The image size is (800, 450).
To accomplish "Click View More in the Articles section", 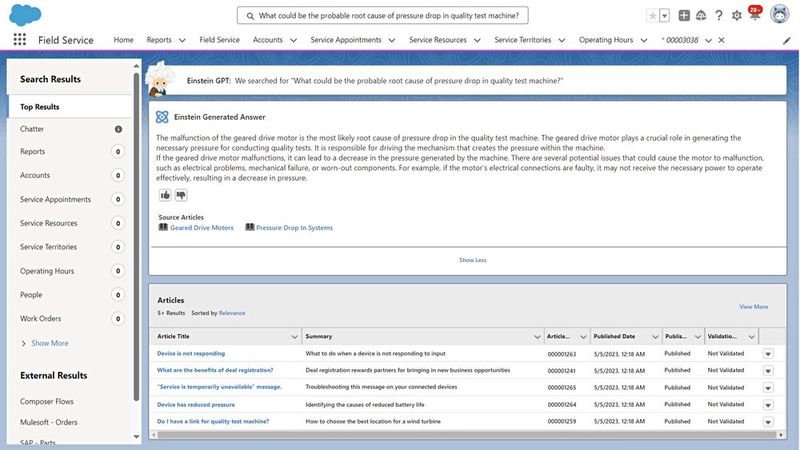I will pos(754,307).
